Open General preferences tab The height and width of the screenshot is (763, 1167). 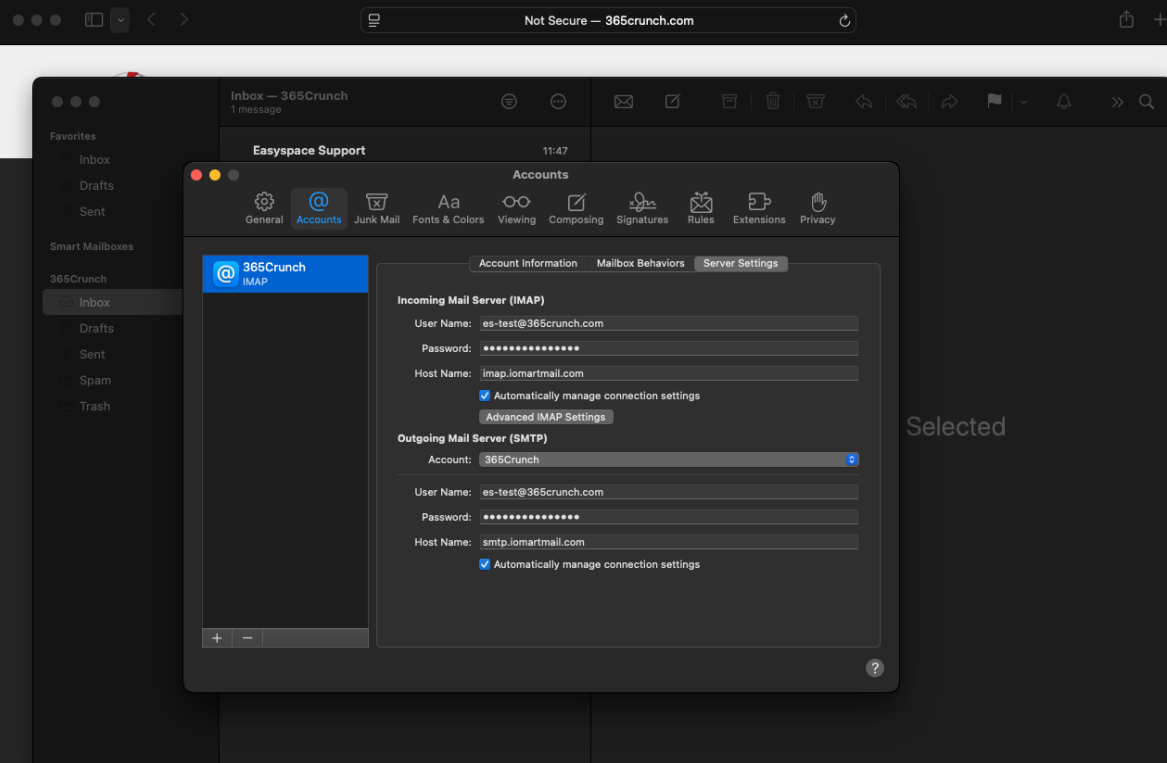click(264, 208)
